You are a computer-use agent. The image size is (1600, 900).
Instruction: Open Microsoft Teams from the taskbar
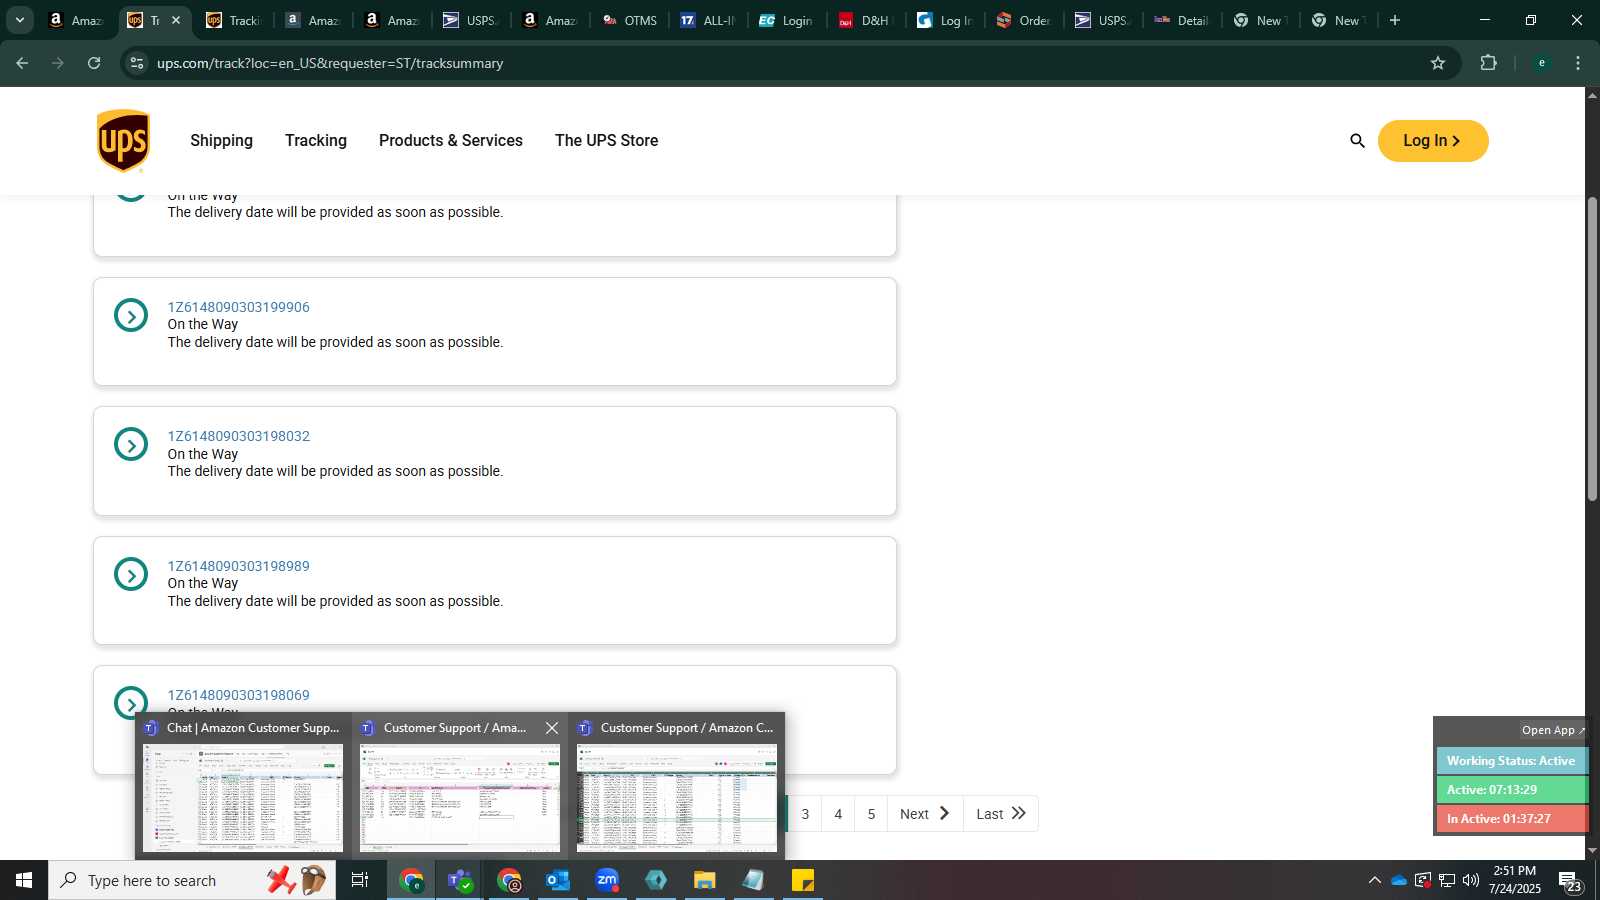point(460,880)
